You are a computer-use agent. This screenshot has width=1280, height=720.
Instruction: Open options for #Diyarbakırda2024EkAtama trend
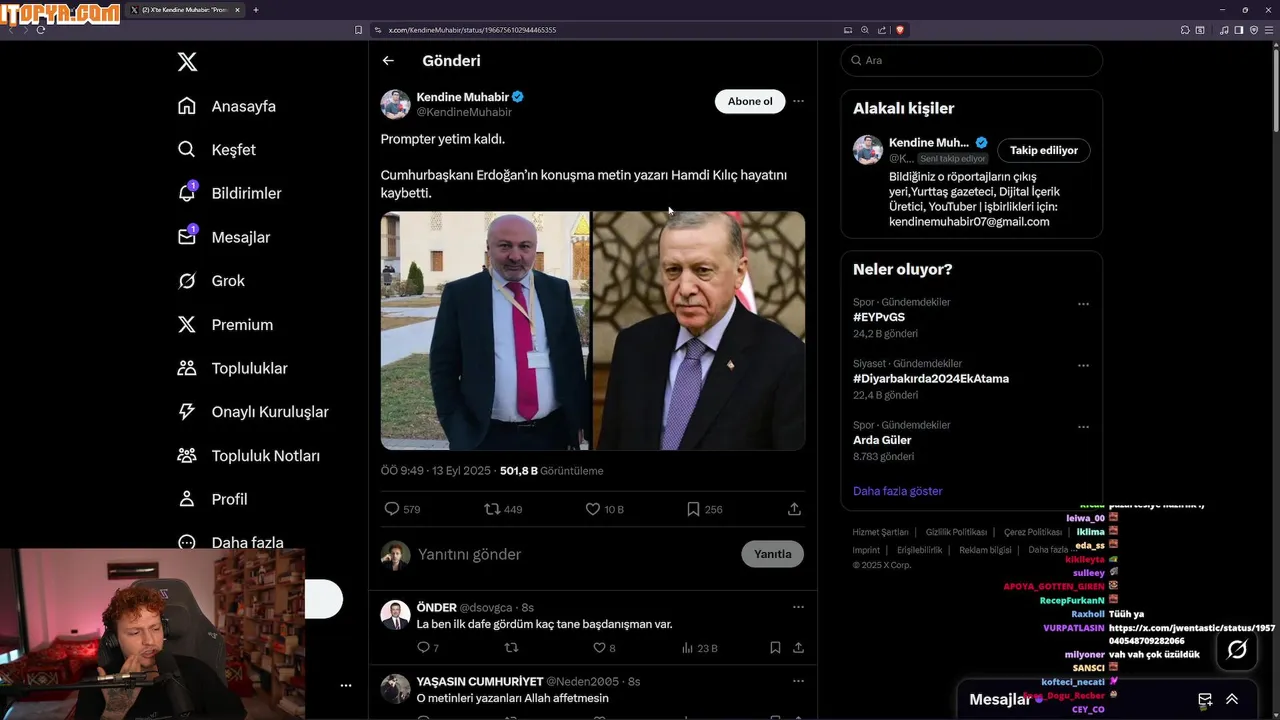[1083, 366]
